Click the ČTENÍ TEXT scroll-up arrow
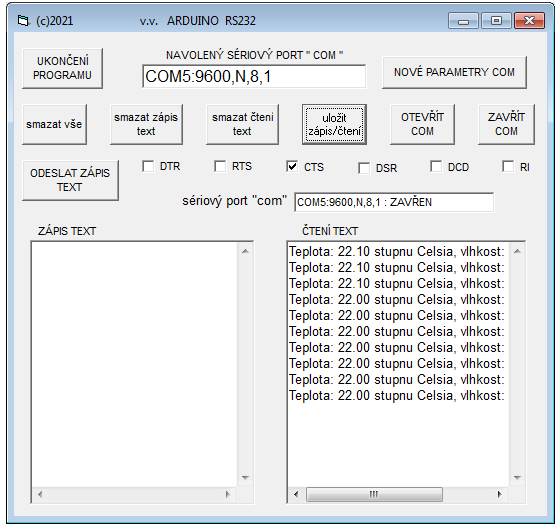The width and height of the screenshot is (560, 529). click(x=517, y=251)
